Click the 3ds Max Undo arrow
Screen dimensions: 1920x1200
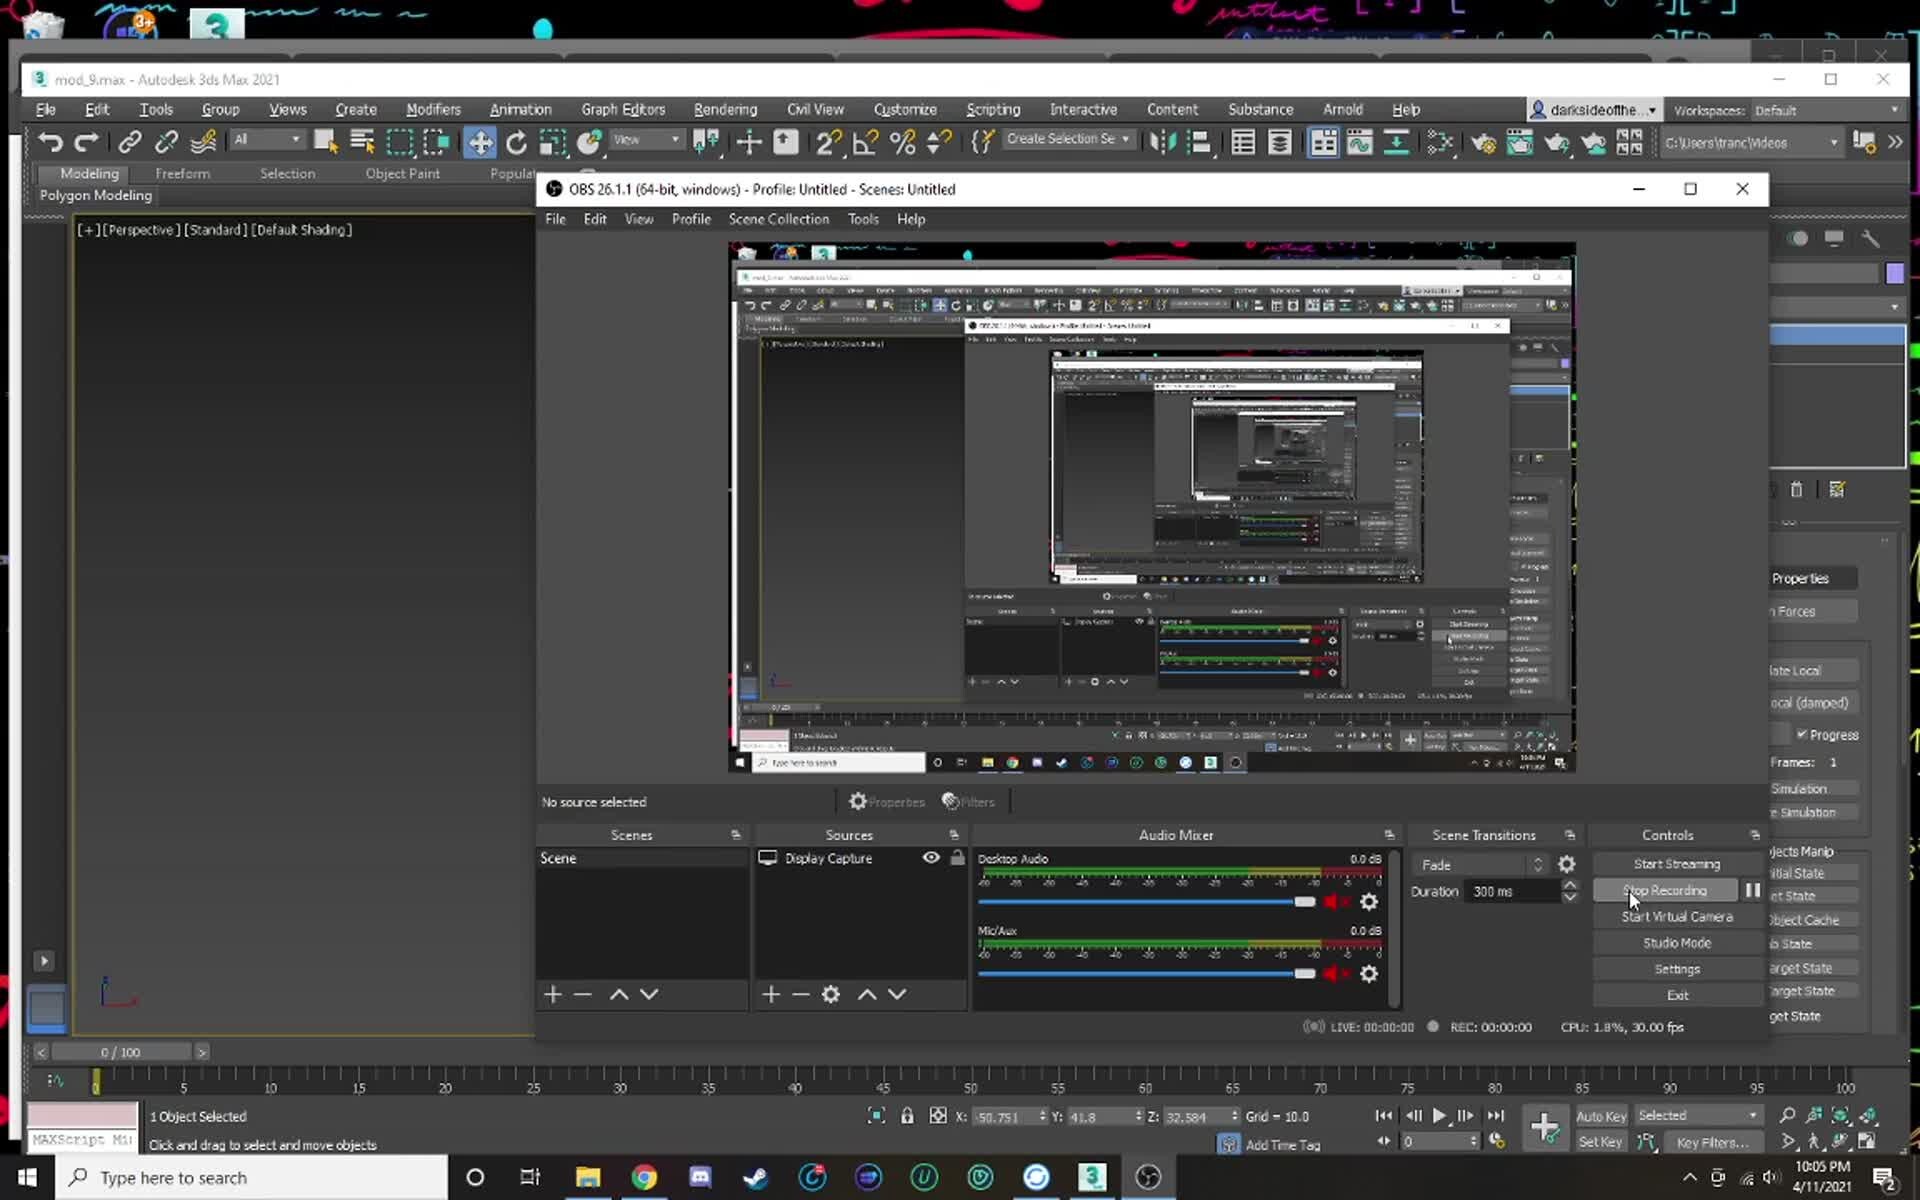coord(50,142)
